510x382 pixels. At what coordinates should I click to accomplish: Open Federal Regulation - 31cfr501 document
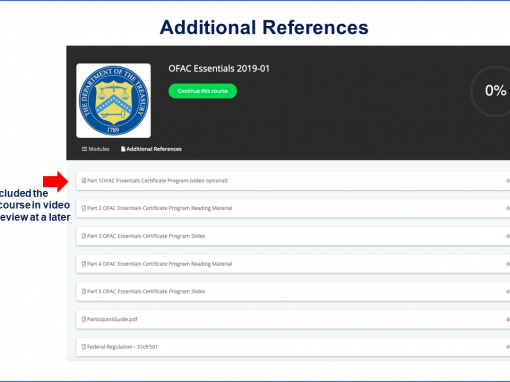coord(293,347)
